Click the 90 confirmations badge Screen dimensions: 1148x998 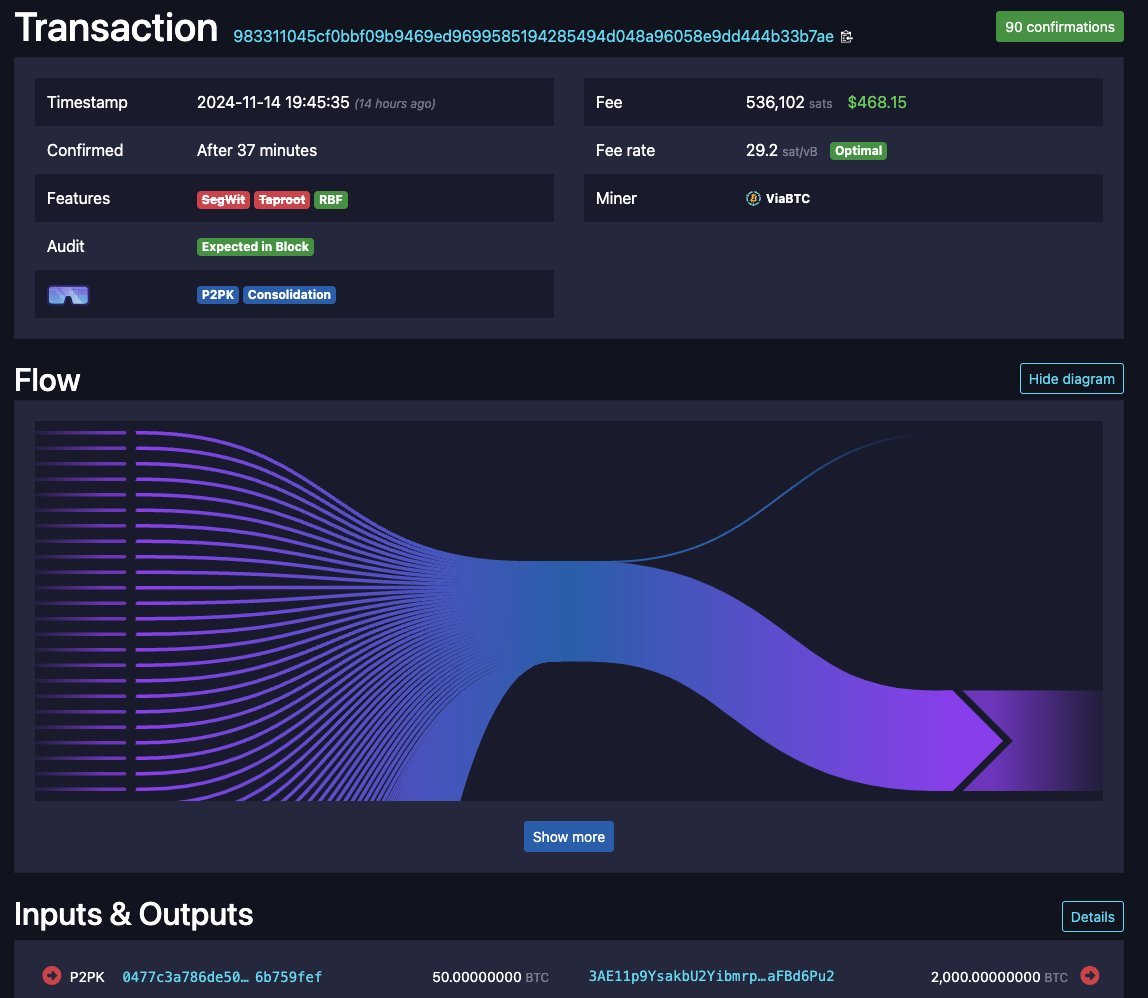click(x=1059, y=27)
